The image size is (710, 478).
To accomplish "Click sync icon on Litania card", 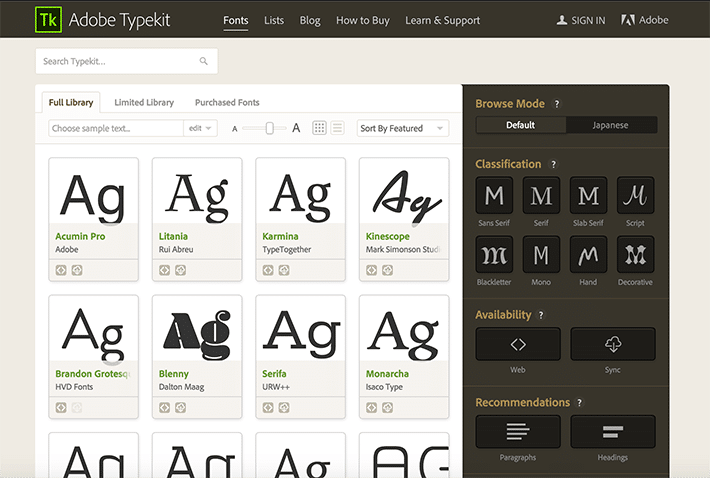I will 181,270.
